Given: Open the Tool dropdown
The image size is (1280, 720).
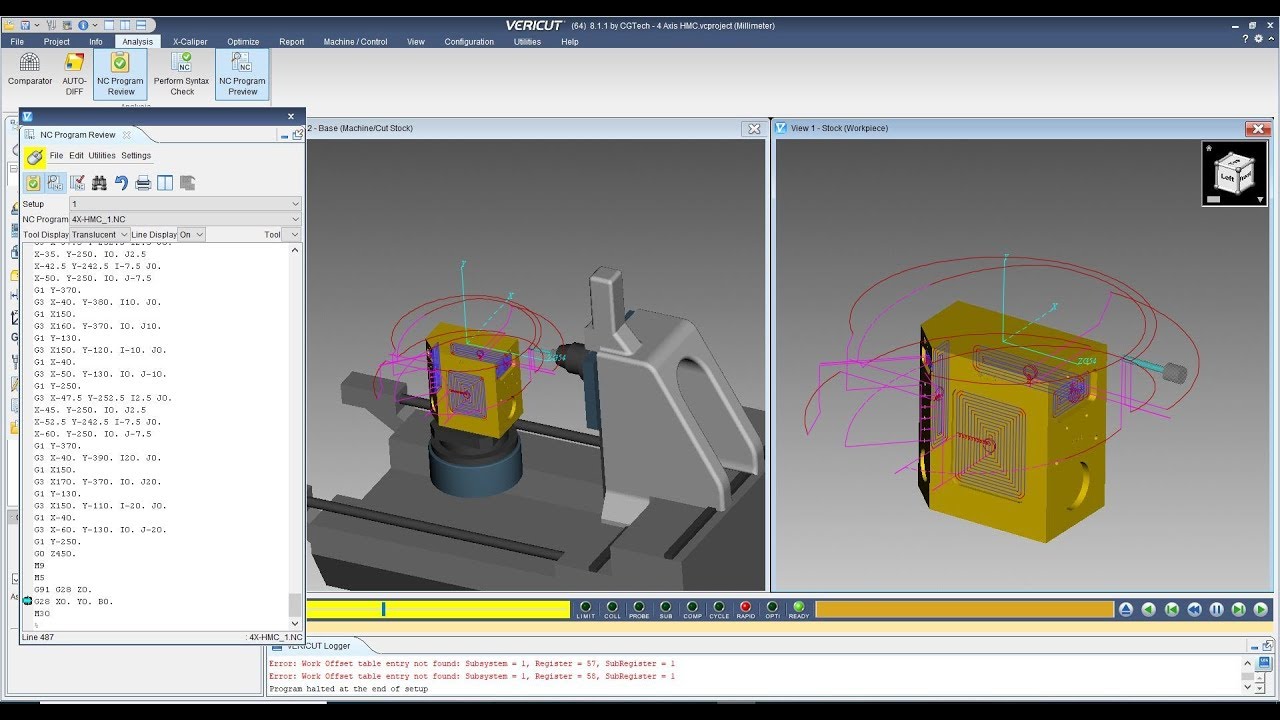Looking at the screenshot, I should pyautogui.click(x=291, y=234).
